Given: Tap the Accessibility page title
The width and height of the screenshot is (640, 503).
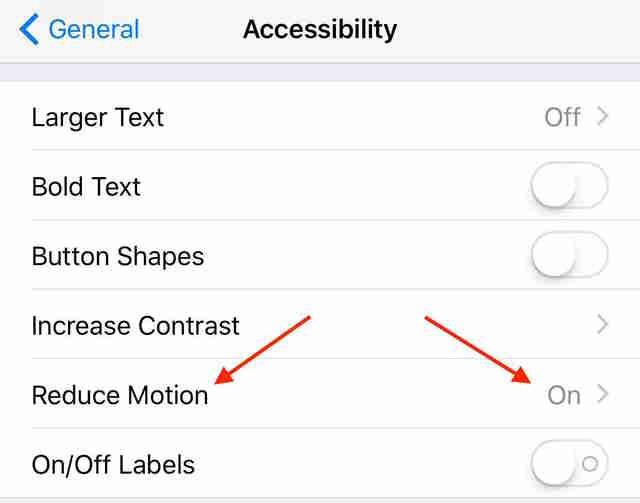Looking at the screenshot, I should click(320, 30).
